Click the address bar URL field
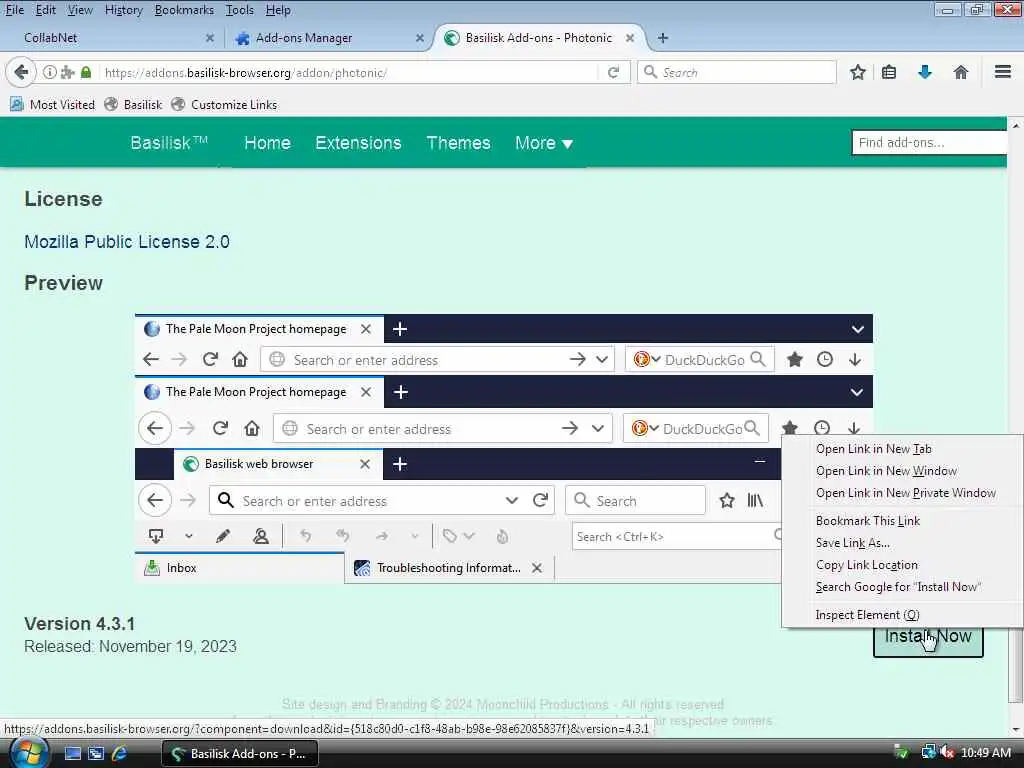The height and width of the screenshot is (768, 1024). coord(349,72)
